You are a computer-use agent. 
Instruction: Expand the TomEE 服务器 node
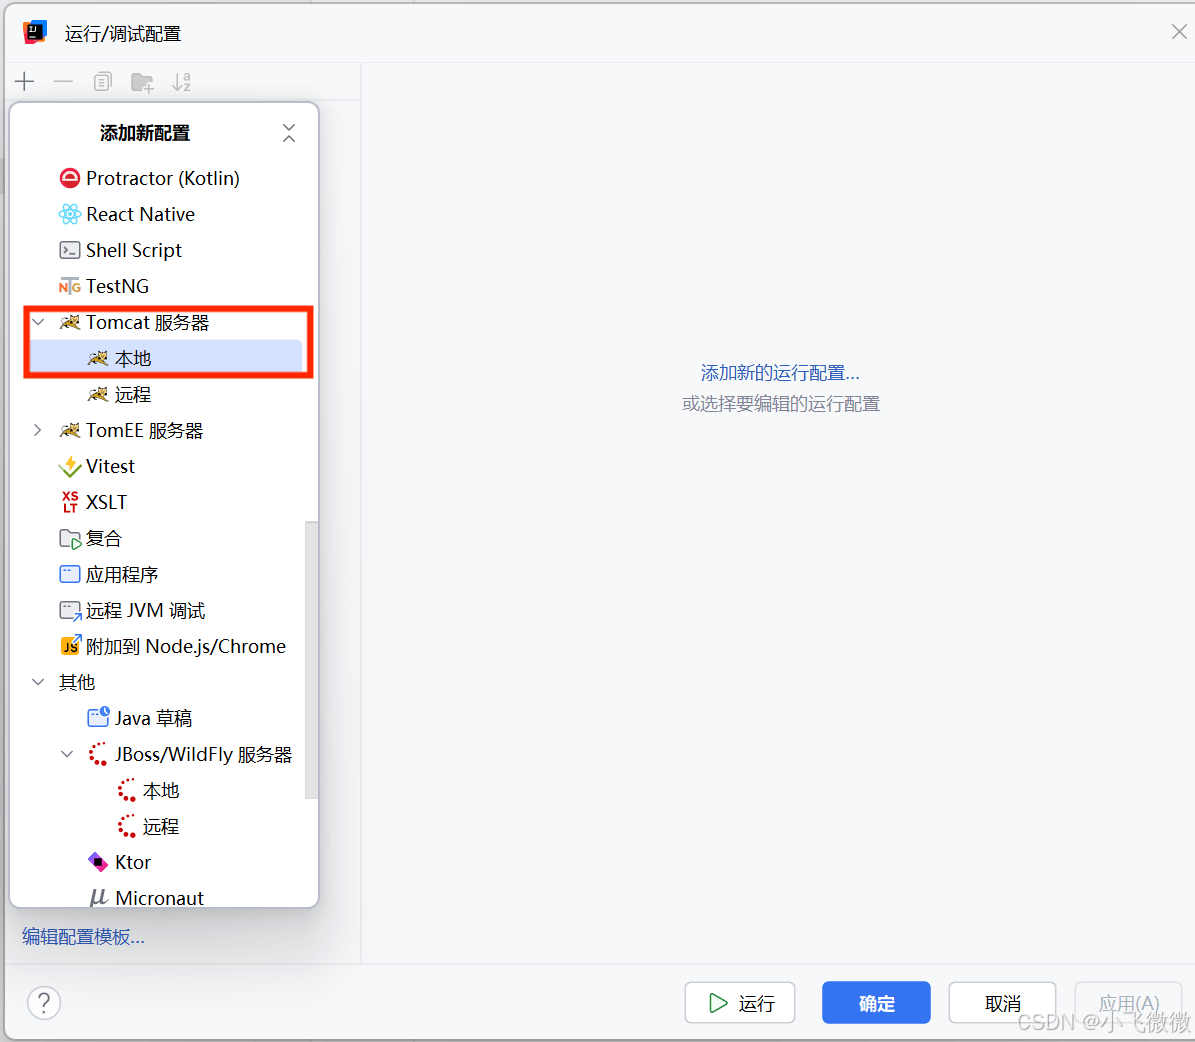click(38, 431)
